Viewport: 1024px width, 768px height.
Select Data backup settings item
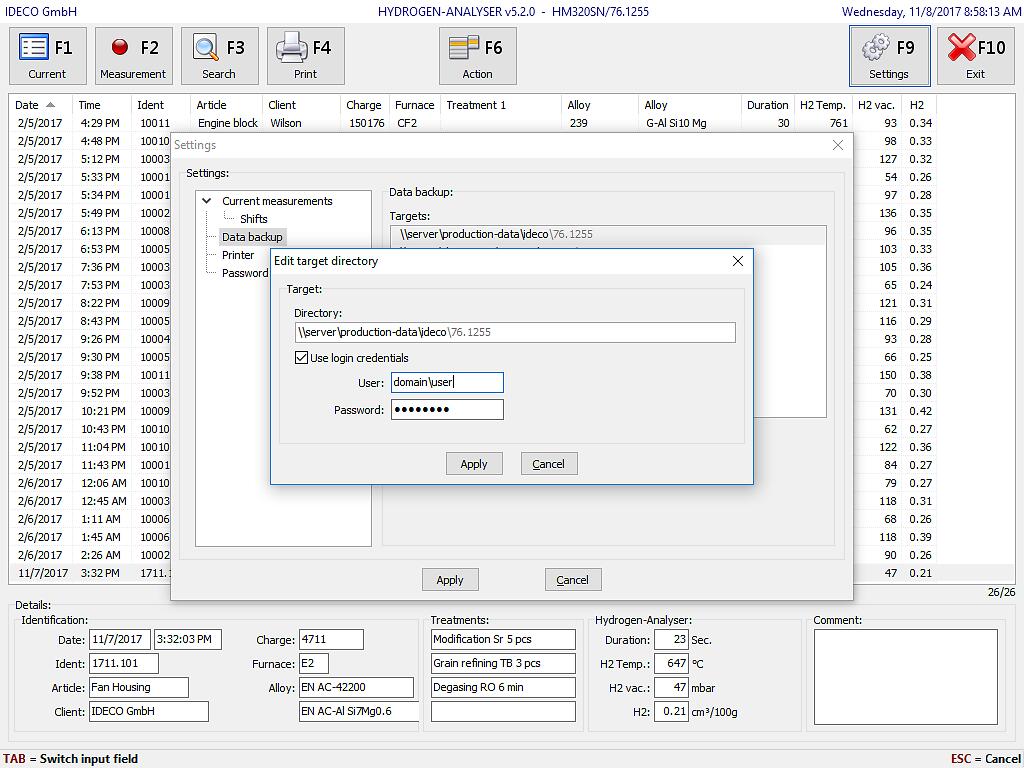click(x=252, y=237)
